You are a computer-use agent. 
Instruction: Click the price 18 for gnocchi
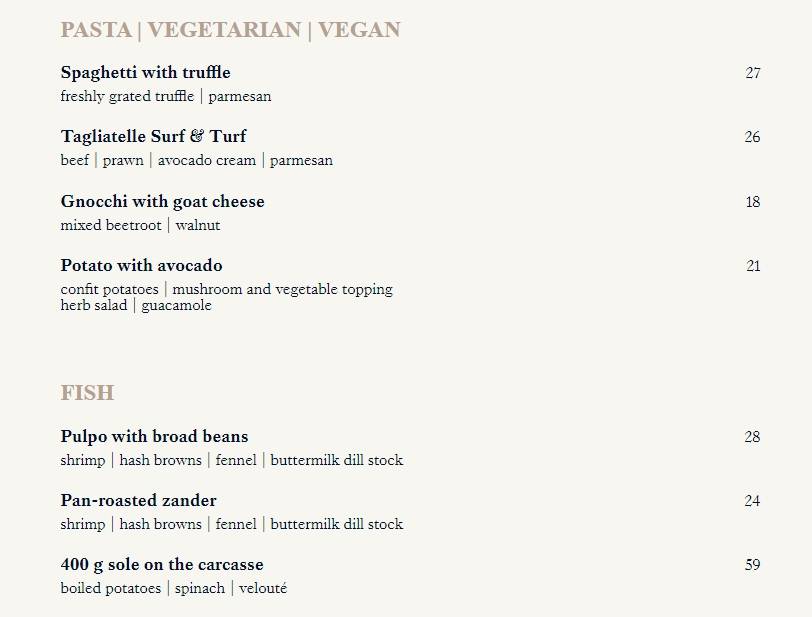752,202
